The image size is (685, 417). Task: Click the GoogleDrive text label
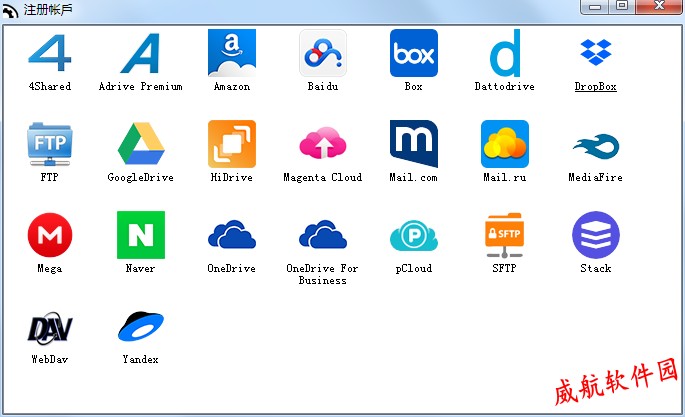click(x=140, y=177)
